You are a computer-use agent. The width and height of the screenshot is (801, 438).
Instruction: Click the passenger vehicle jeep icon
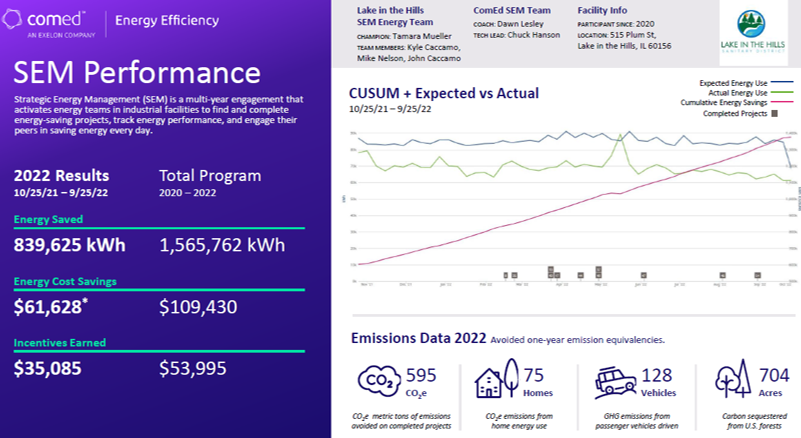tap(617, 382)
